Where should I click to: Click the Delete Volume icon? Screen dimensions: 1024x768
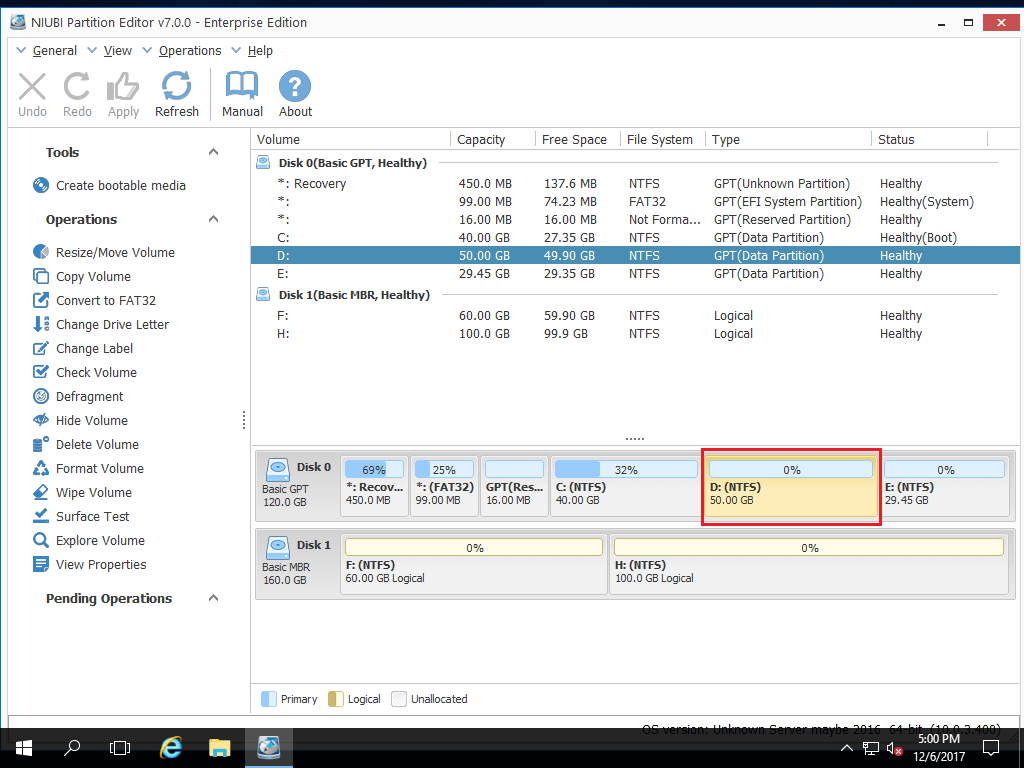coord(40,444)
